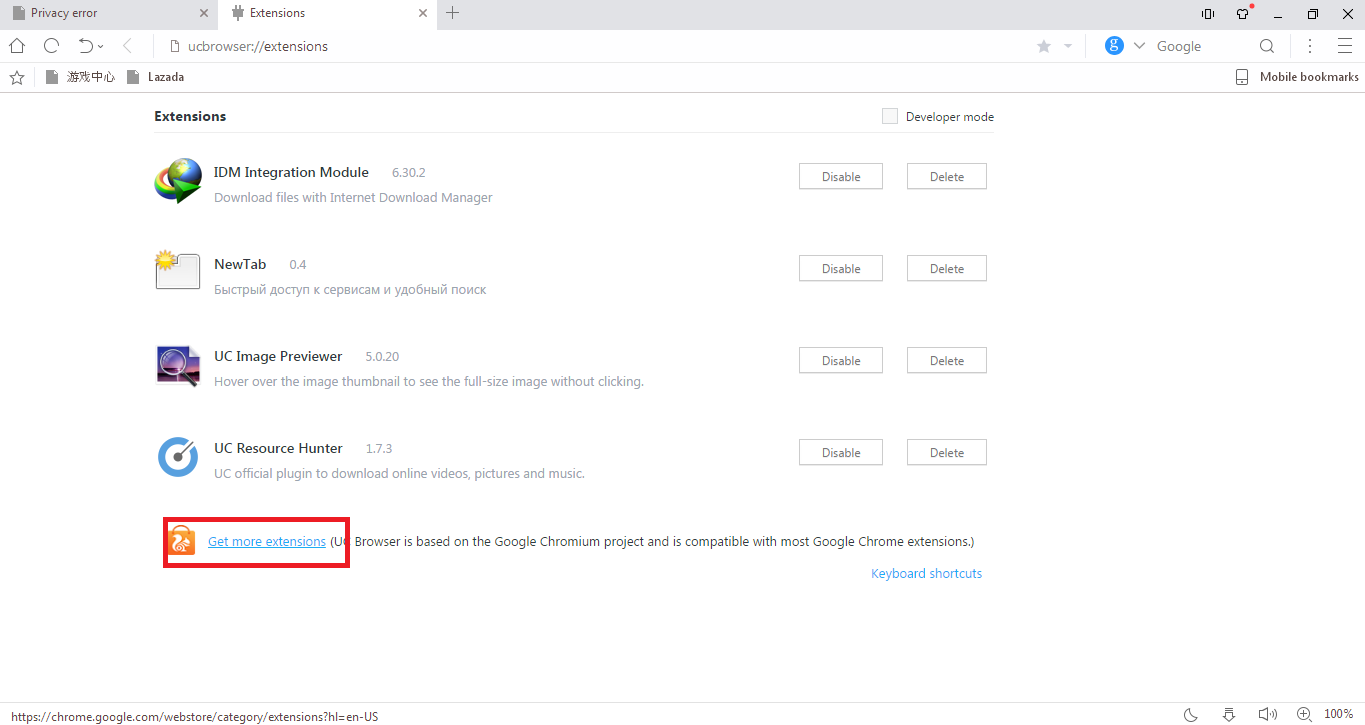Viewport: 1365px width, 725px height.
Task: Open the three-dot options menu
Action: coord(1310,46)
